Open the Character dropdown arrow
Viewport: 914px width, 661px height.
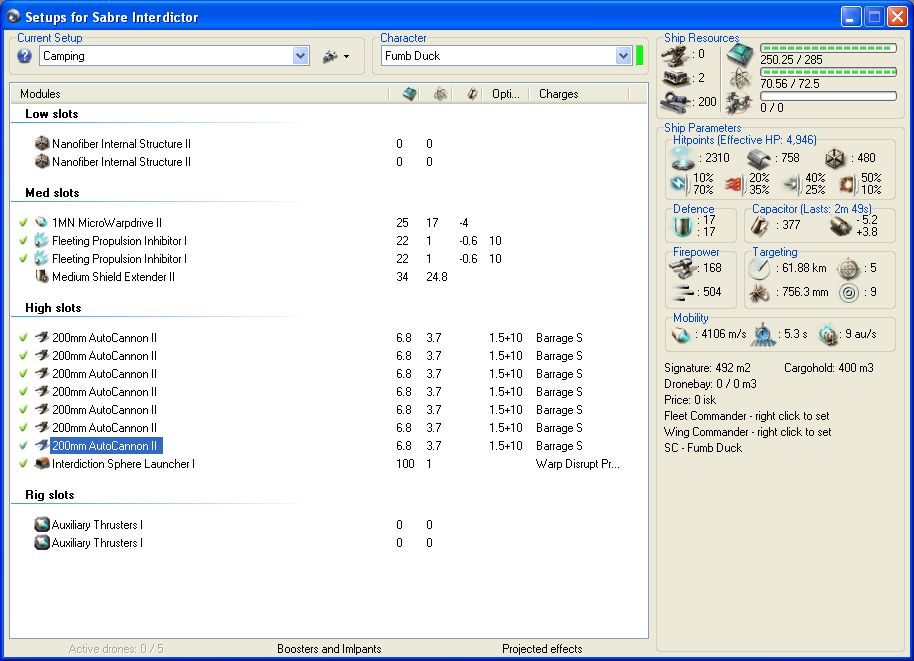point(623,56)
